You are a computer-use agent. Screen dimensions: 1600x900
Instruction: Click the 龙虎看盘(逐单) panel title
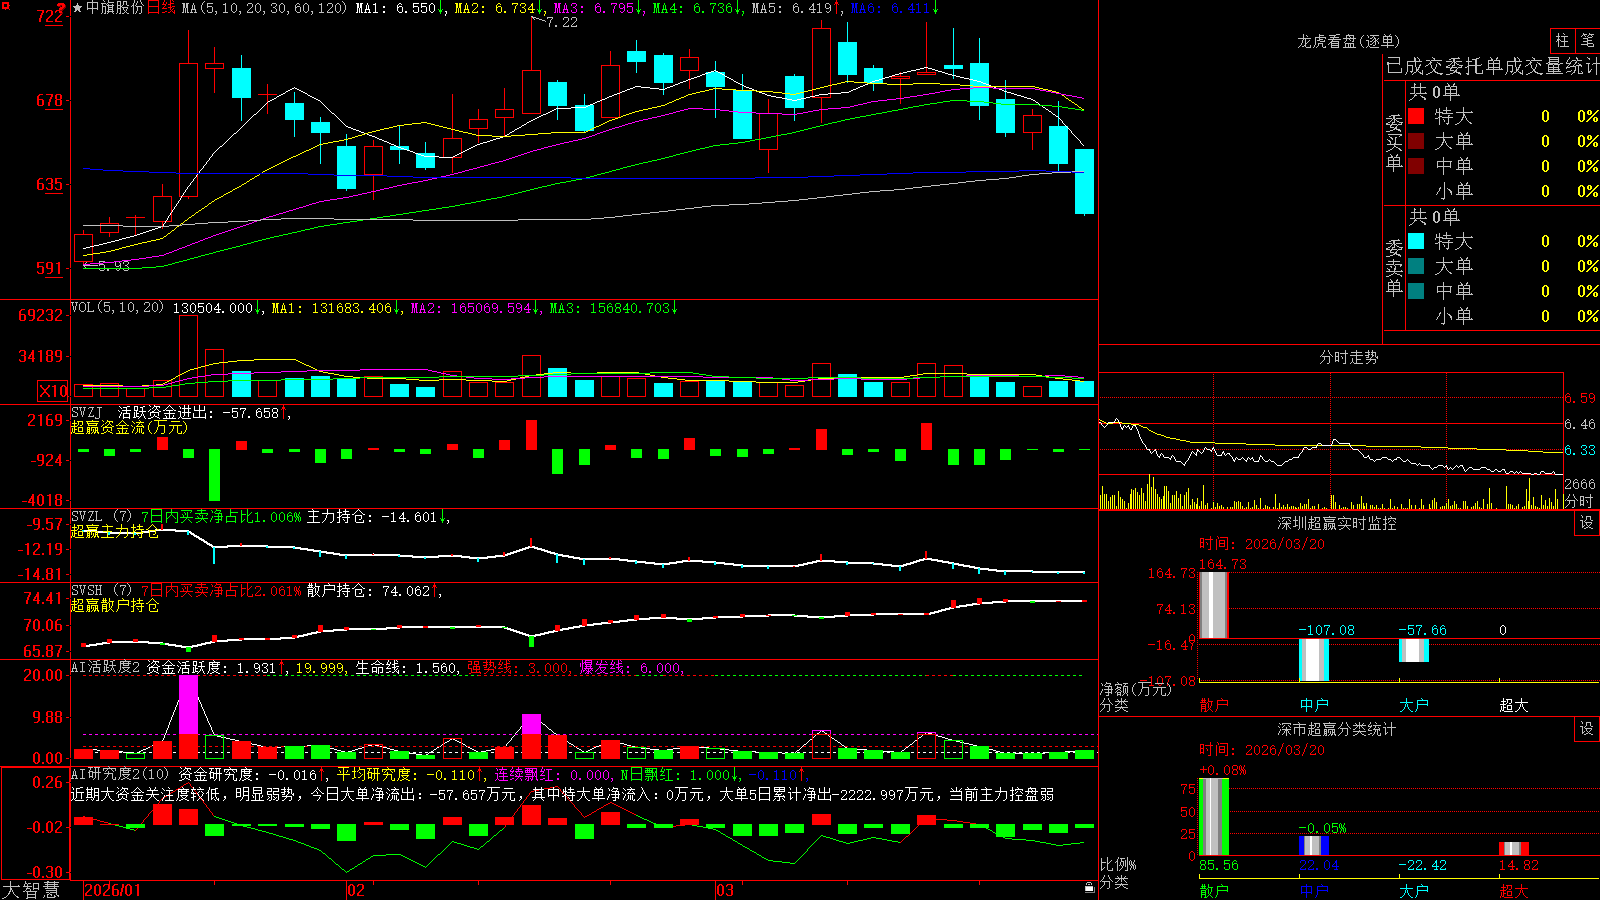click(1348, 41)
